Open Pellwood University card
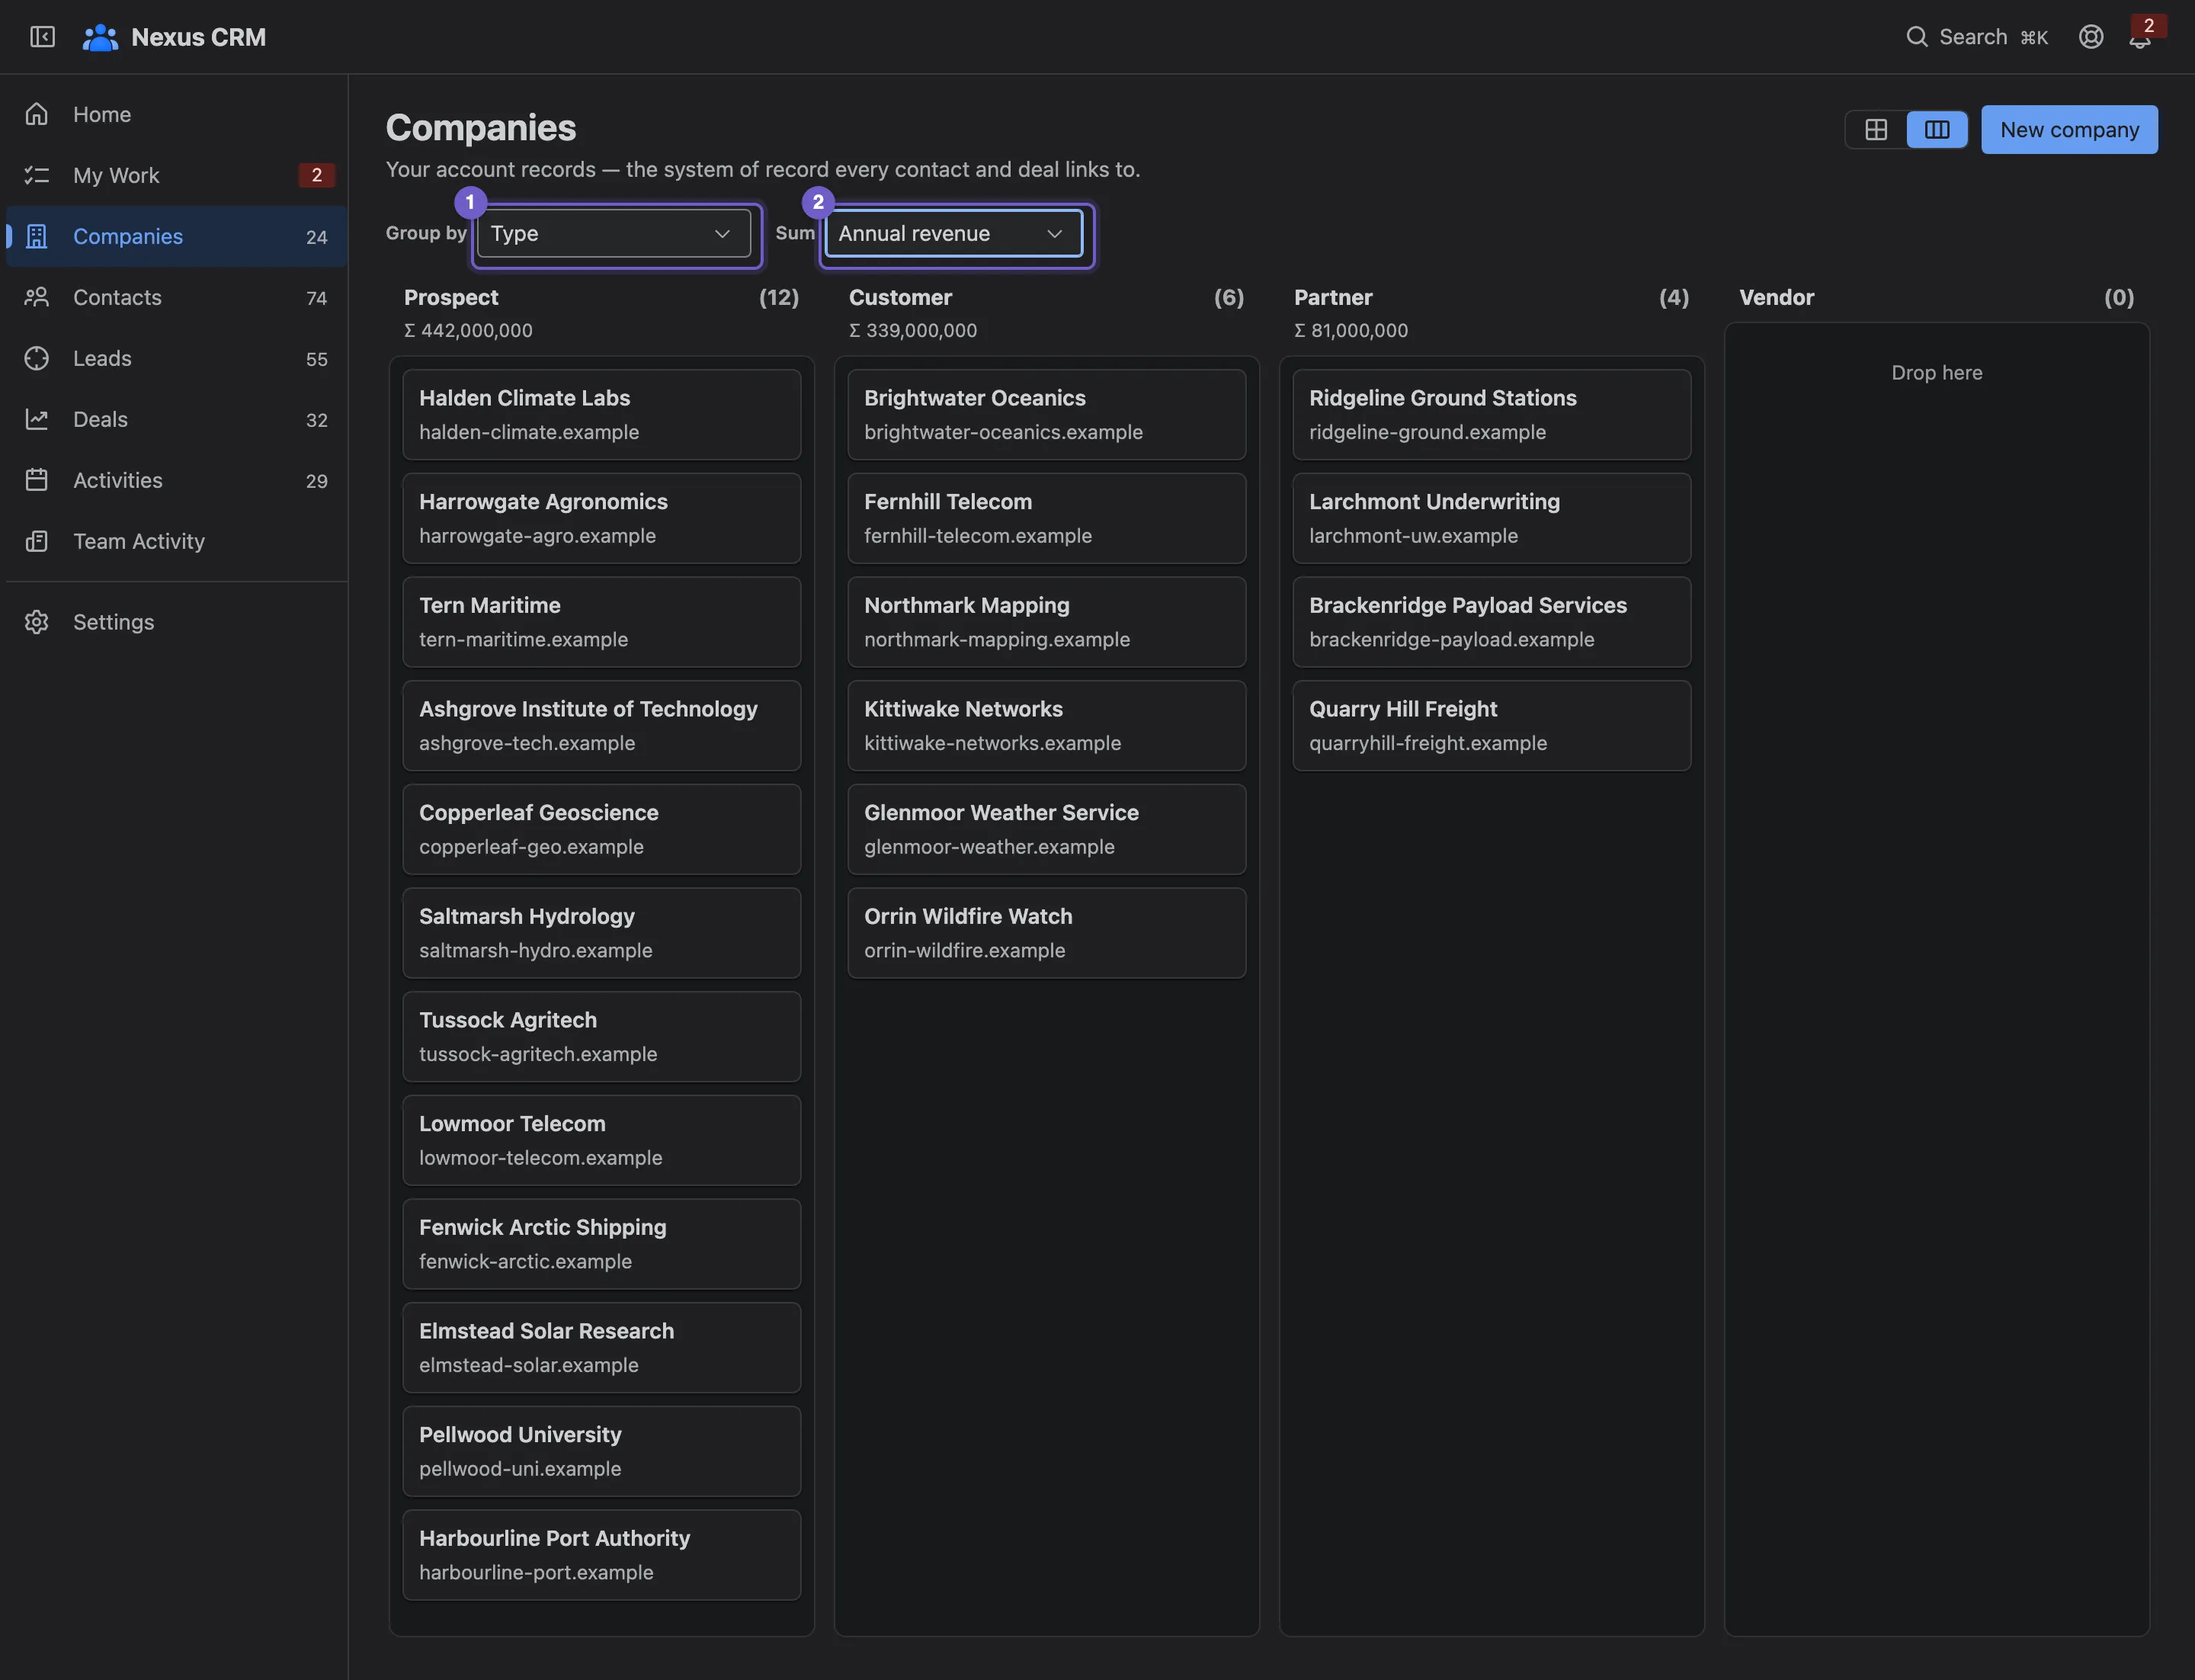 click(x=602, y=1452)
